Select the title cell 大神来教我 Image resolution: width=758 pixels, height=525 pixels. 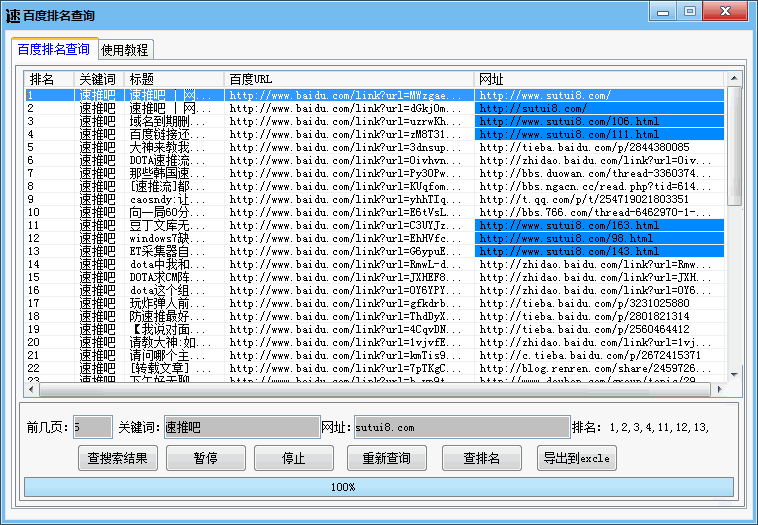pos(174,147)
